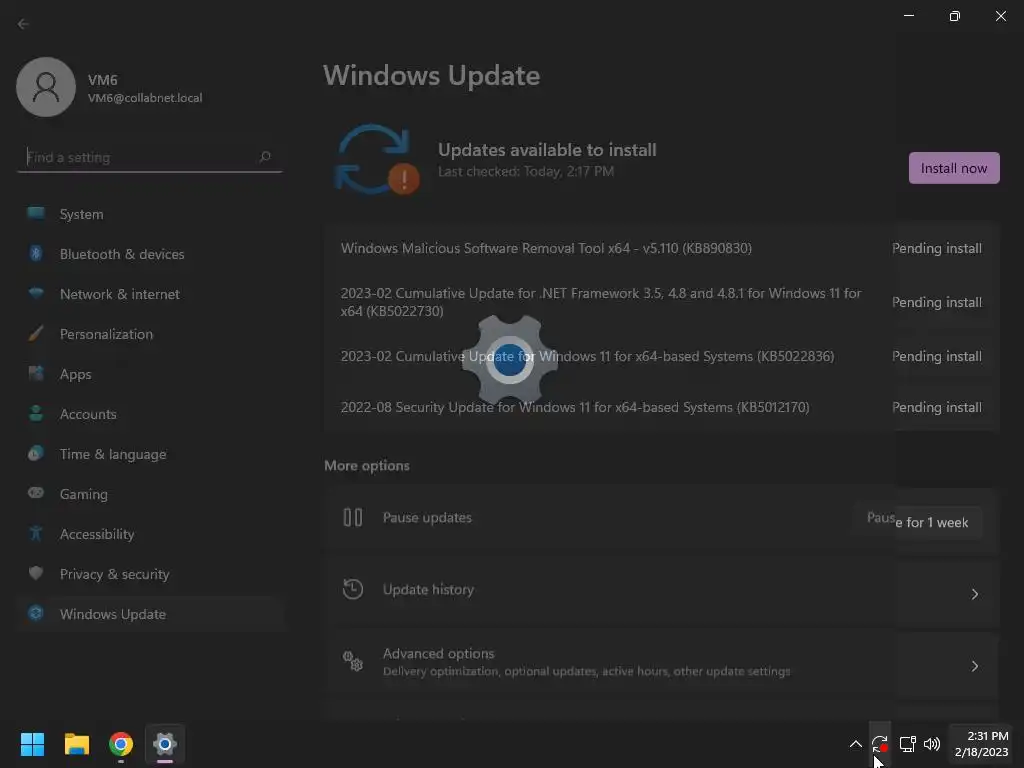Image resolution: width=1024 pixels, height=768 pixels.
Task: Click the Advanced options gears icon
Action: 353,661
